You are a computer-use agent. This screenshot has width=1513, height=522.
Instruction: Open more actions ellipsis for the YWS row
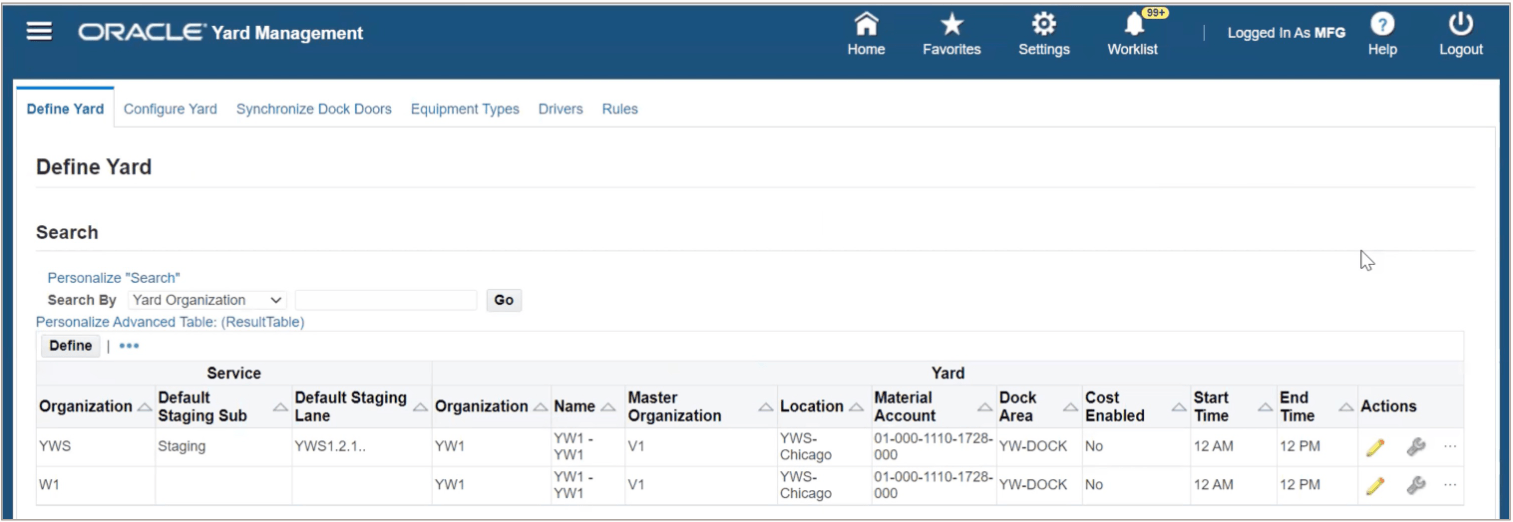click(x=1450, y=447)
